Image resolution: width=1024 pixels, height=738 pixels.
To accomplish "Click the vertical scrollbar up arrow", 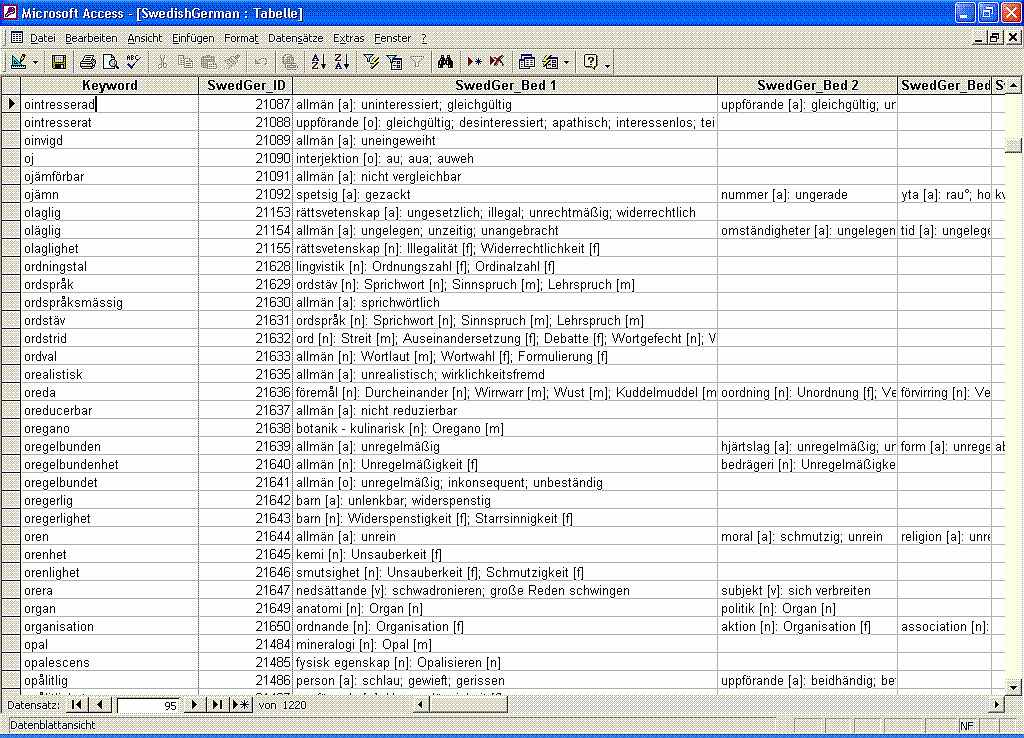I will click(x=1013, y=85).
